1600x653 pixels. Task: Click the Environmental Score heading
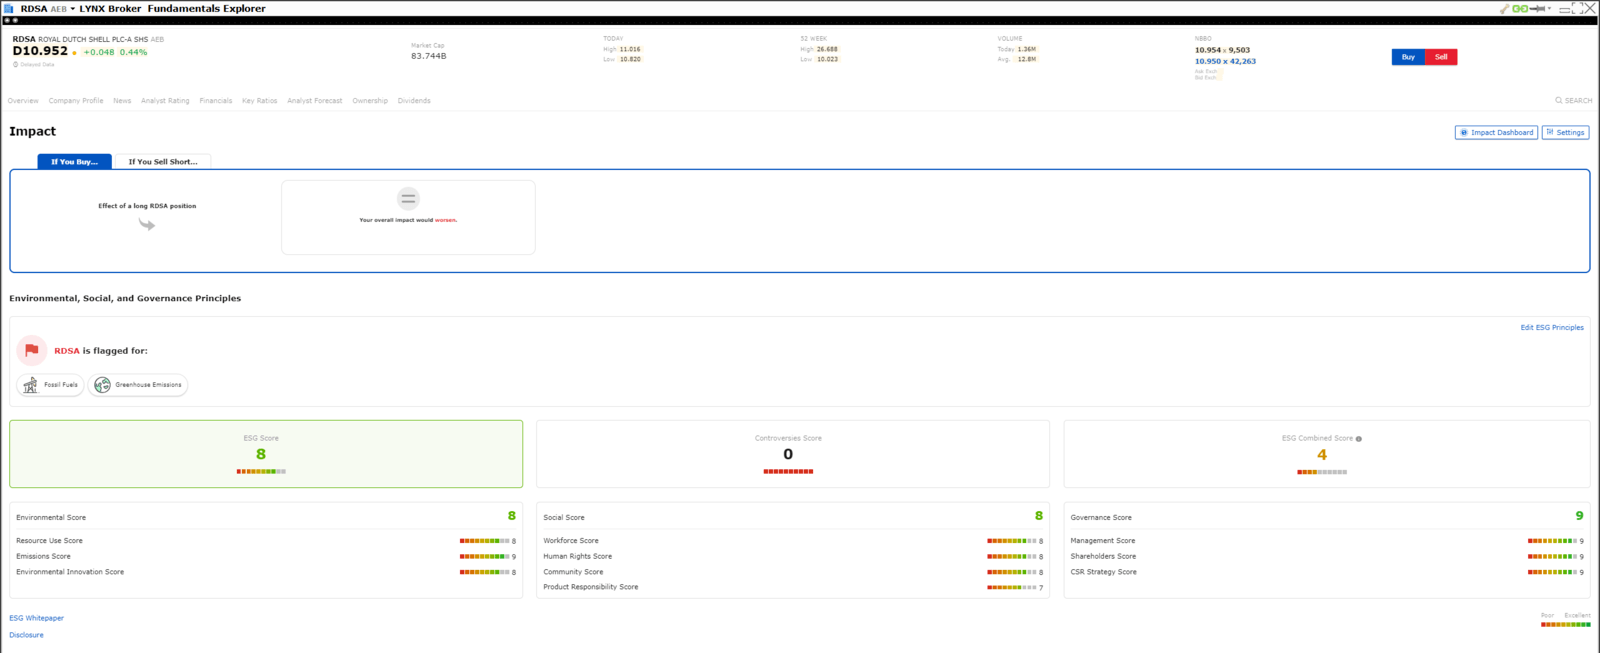click(x=51, y=517)
